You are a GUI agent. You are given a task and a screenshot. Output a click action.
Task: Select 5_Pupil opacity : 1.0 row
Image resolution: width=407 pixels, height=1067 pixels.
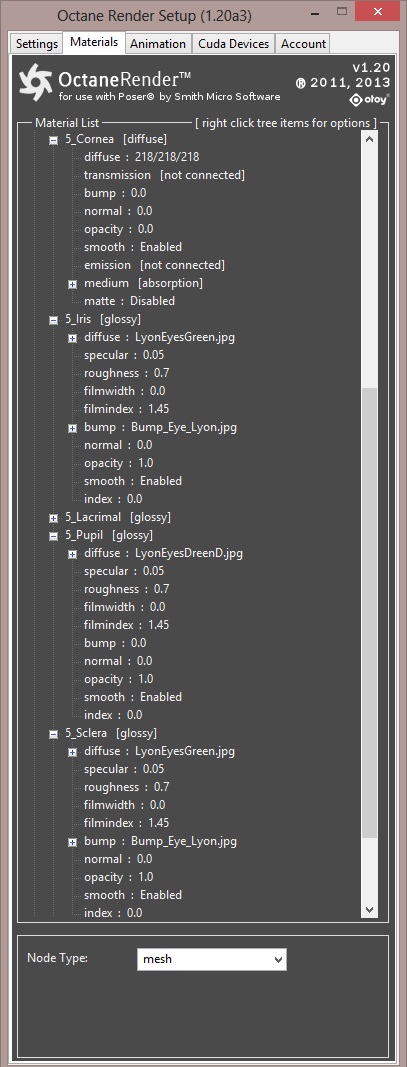point(118,679)
